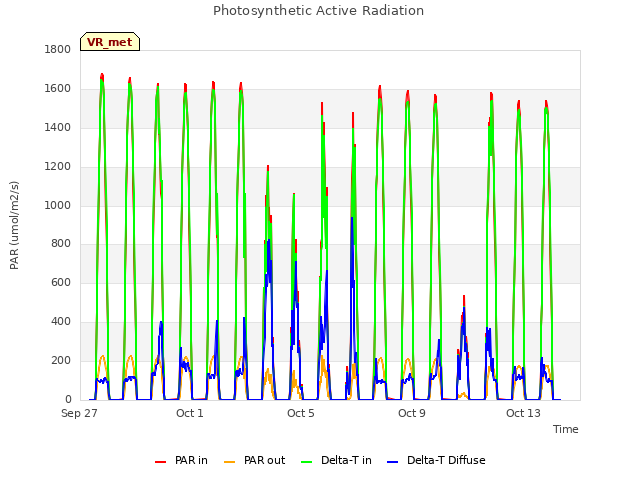Click the Sep 27 x-axis tick label
Image resolution: width=640 pixels, height=480 pixels.
click(79, 413)
